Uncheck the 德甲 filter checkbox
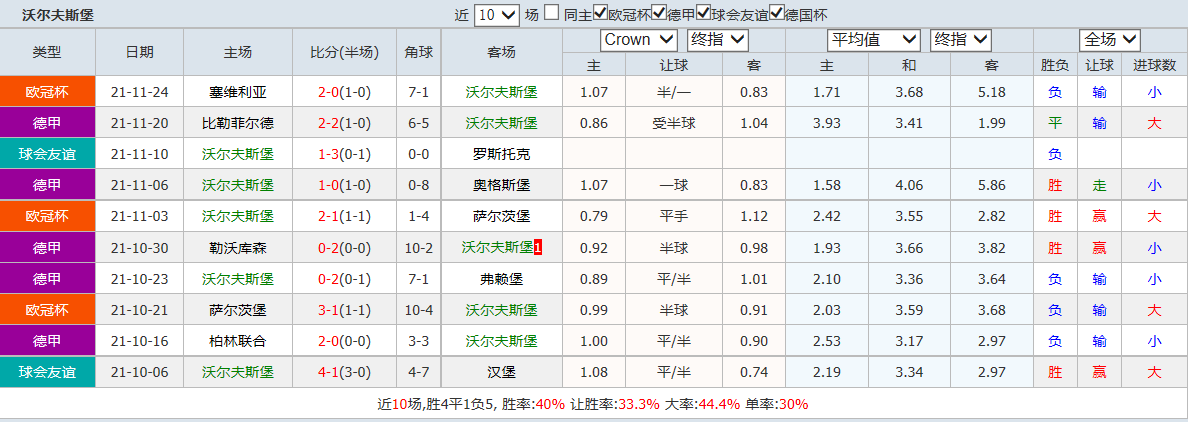This screenshot has height=422, width=1190. click(659, 13)
